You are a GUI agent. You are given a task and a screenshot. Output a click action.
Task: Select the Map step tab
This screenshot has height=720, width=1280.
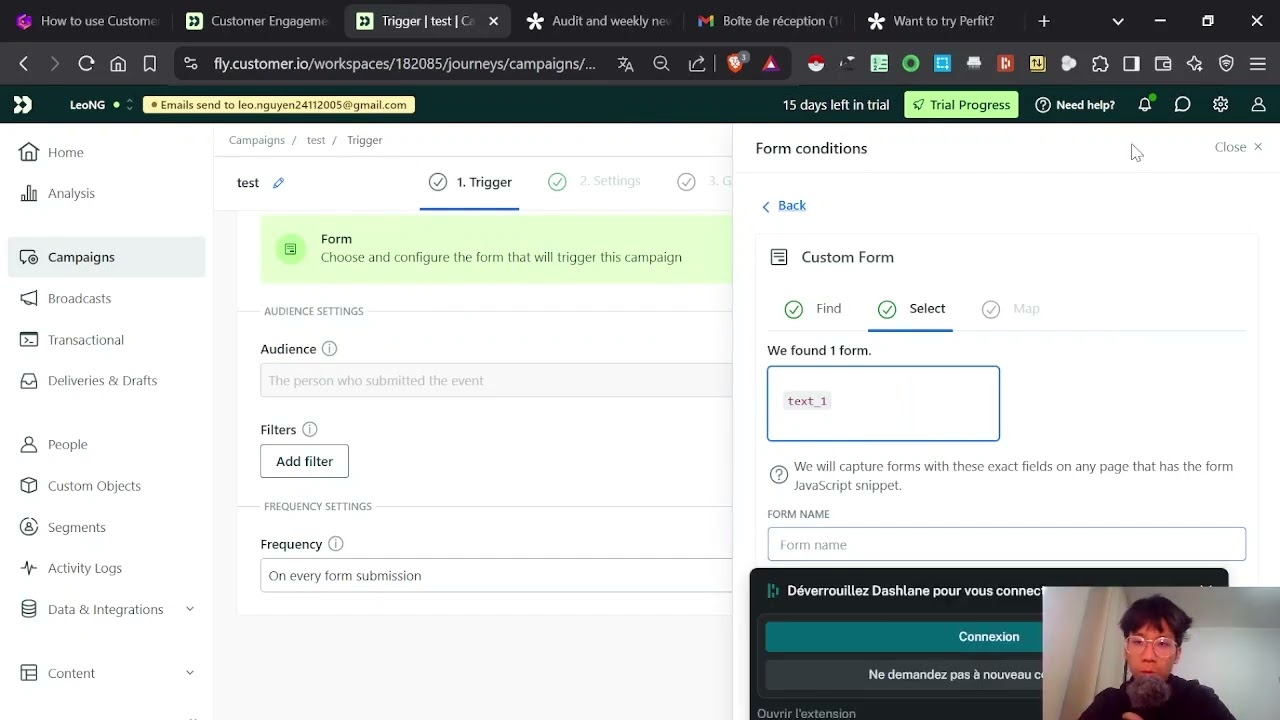(x=1011, y=309)
